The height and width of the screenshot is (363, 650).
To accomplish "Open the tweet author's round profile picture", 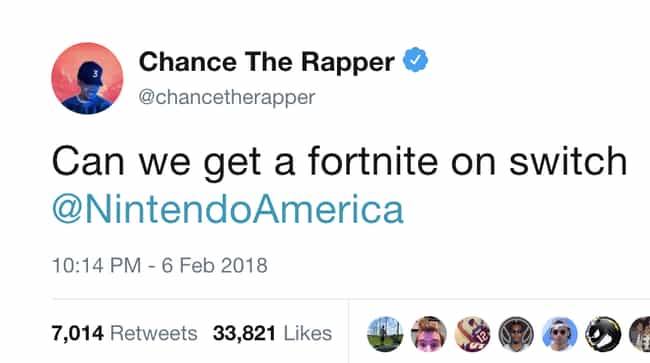I will click(x=87, y=78).
